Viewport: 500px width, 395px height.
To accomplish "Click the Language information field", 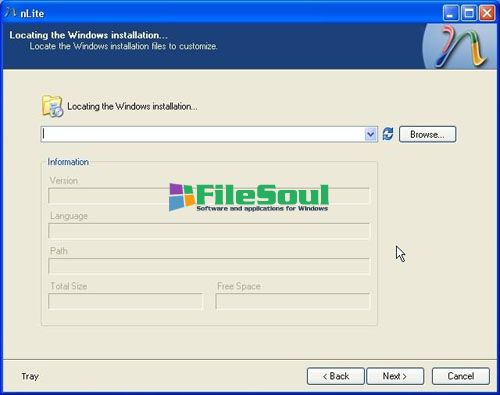I will pos(209,231).
